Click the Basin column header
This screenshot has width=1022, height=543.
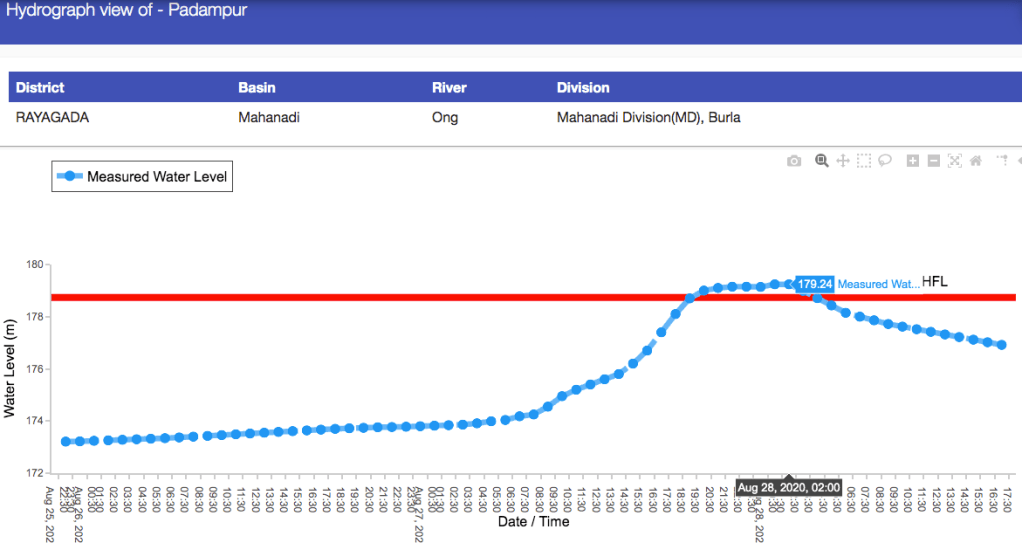[x=257, y=88]
